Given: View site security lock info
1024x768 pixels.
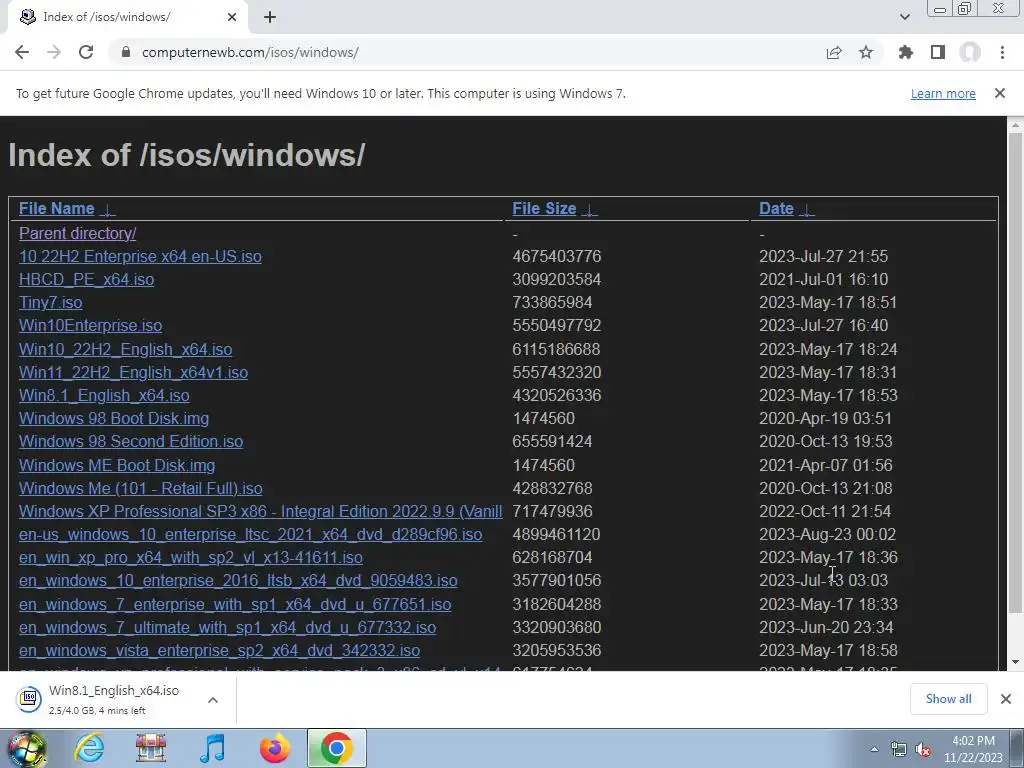Looking at the screenshot, I should point(126,52).
